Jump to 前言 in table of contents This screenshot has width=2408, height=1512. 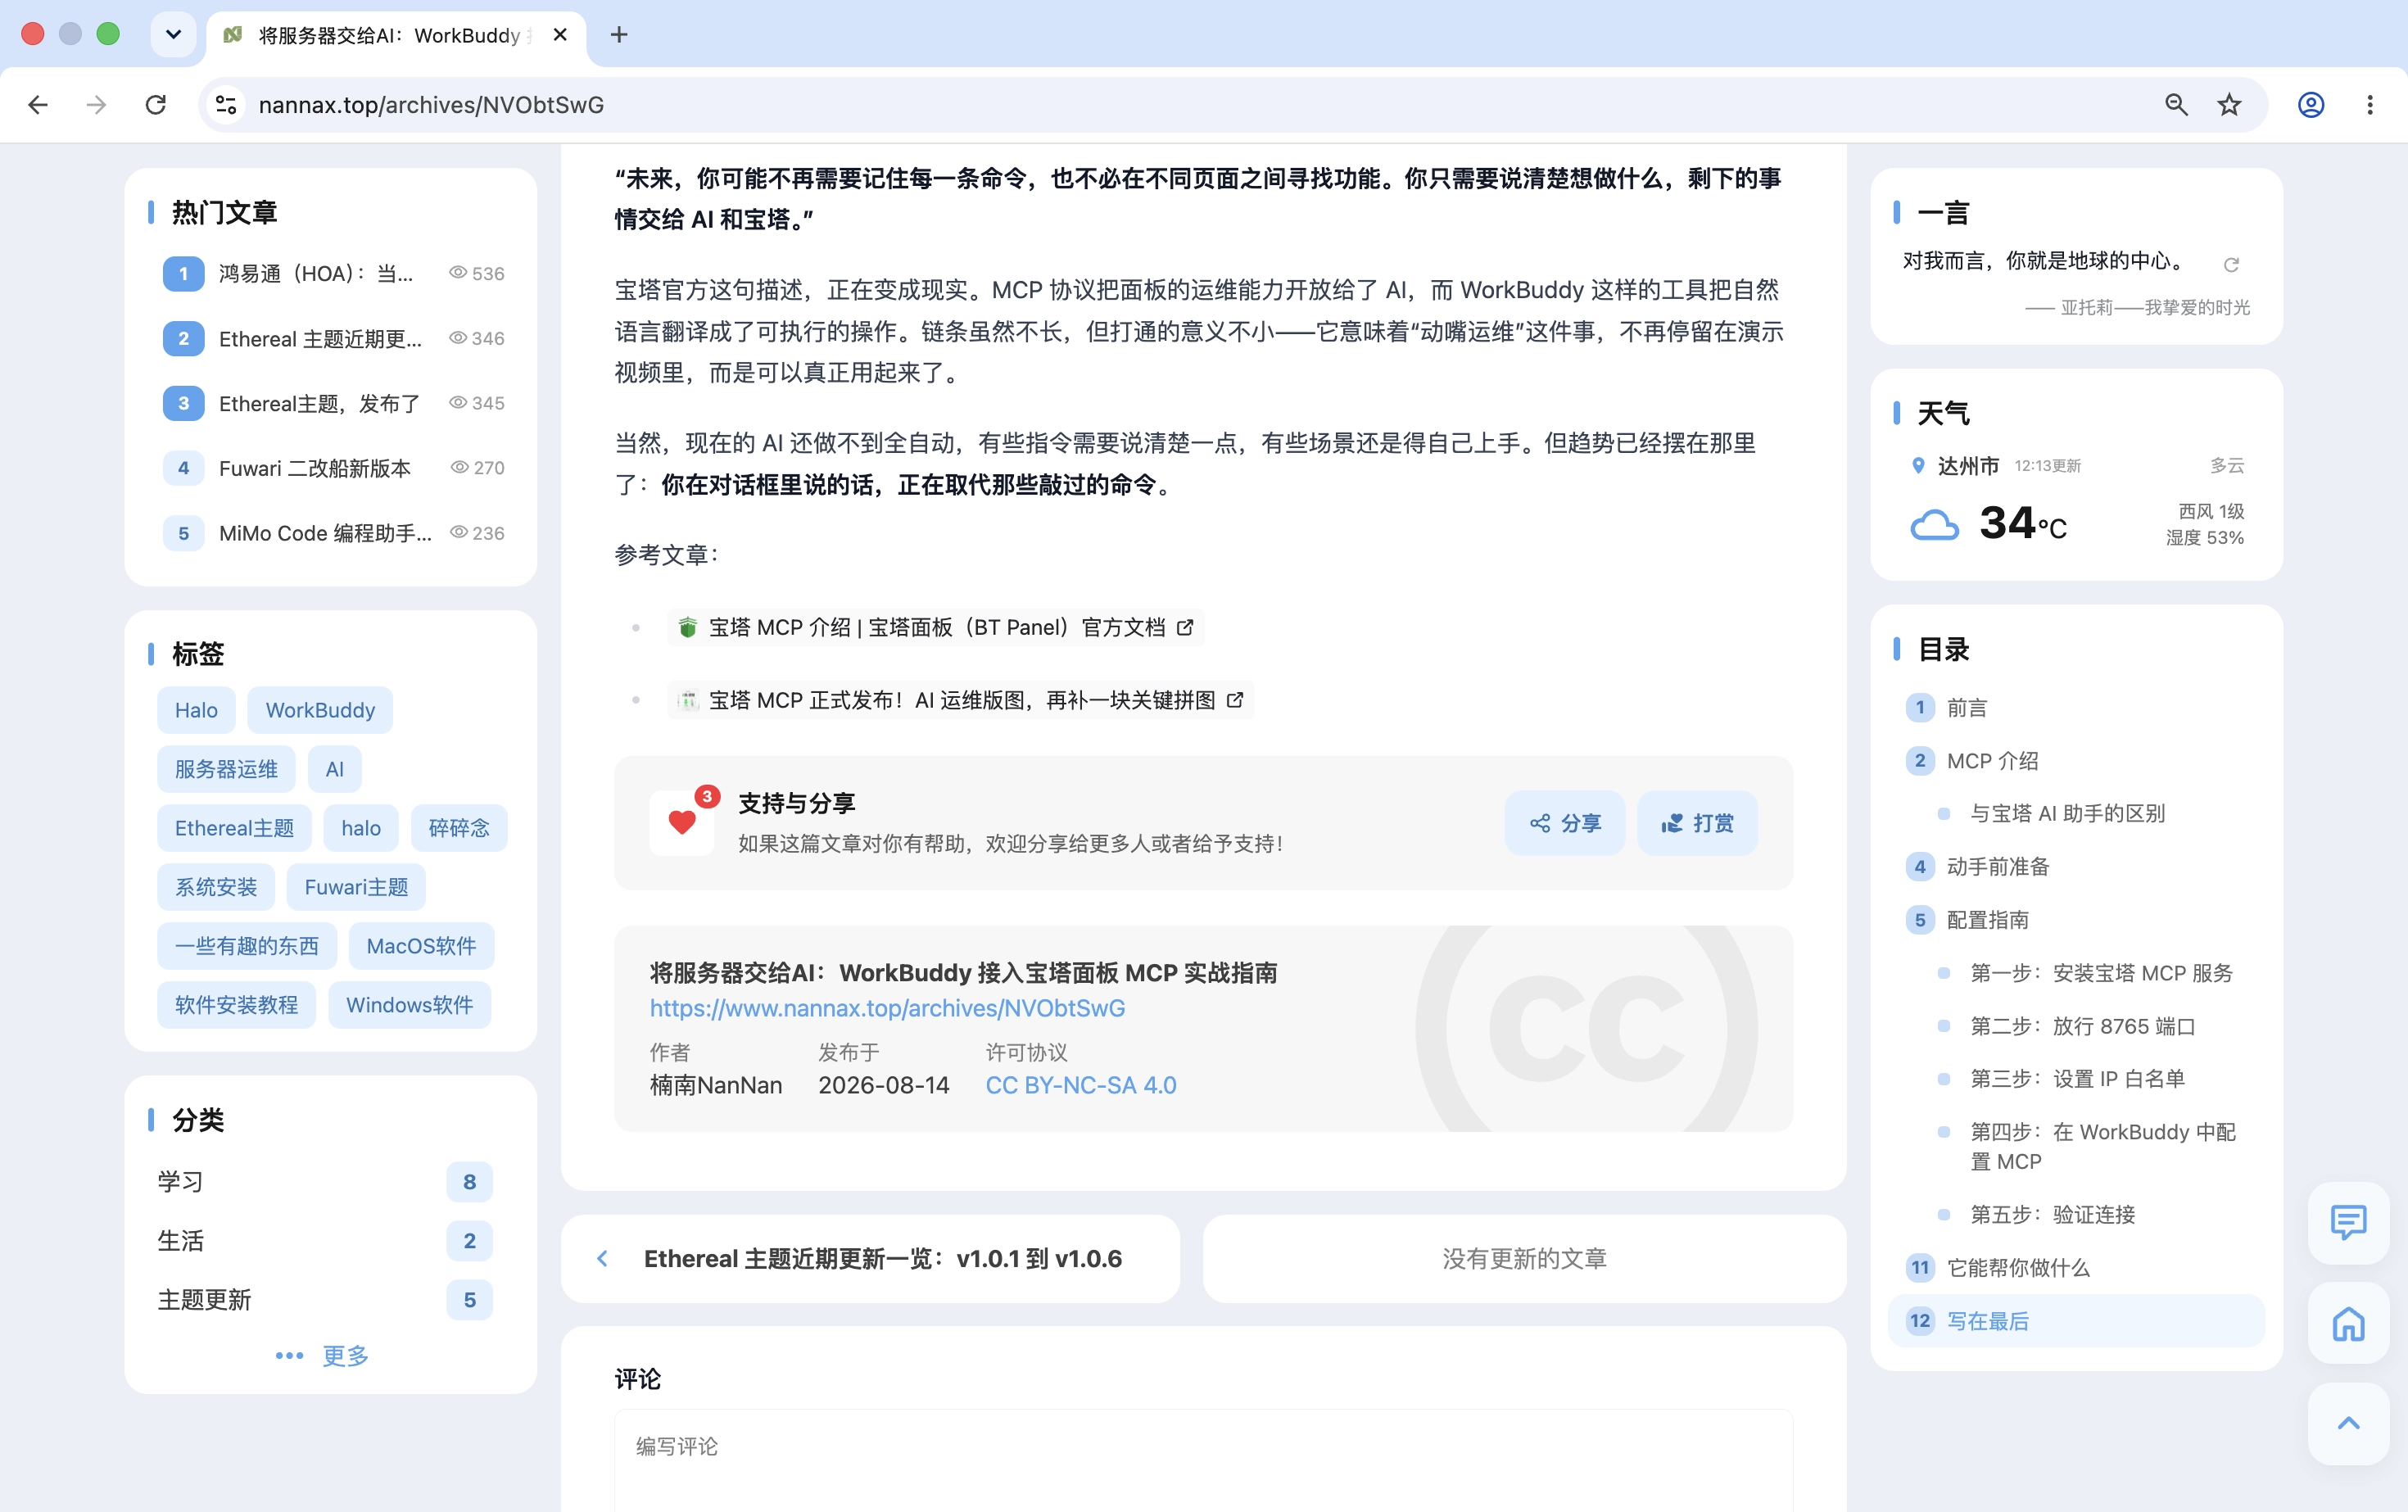click(x=2076, y=708)
